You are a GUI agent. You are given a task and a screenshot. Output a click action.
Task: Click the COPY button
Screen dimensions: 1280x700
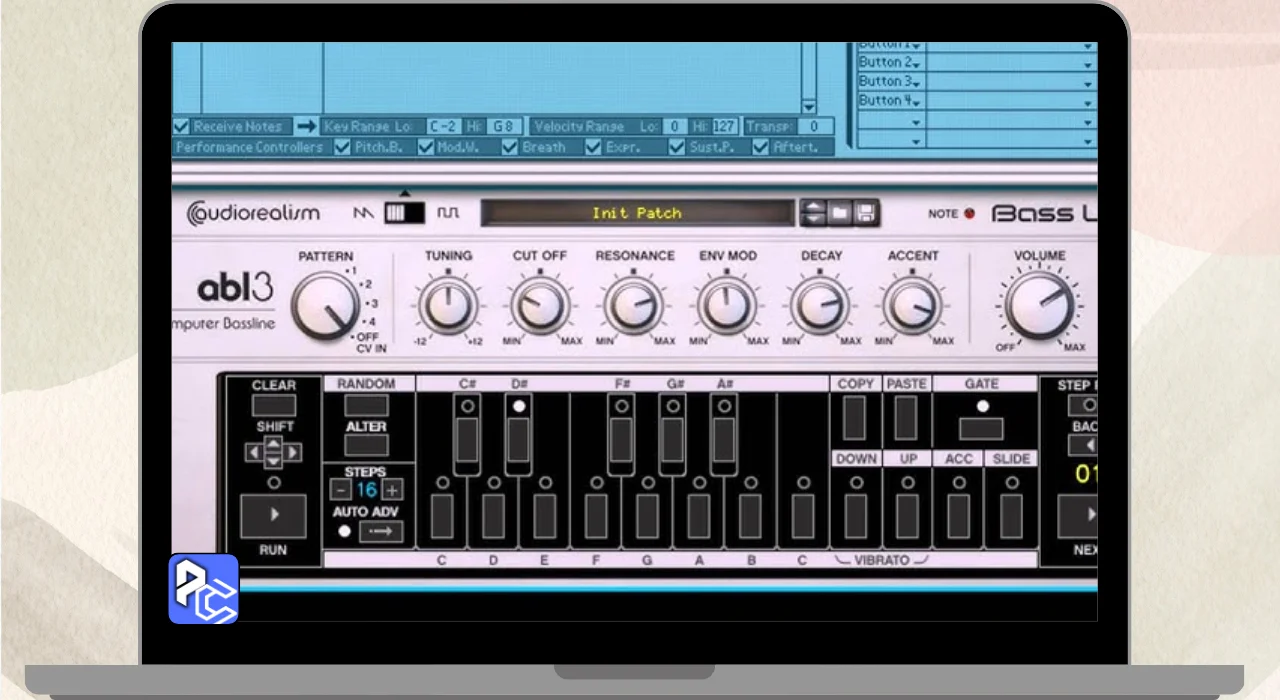coord(854,418)
